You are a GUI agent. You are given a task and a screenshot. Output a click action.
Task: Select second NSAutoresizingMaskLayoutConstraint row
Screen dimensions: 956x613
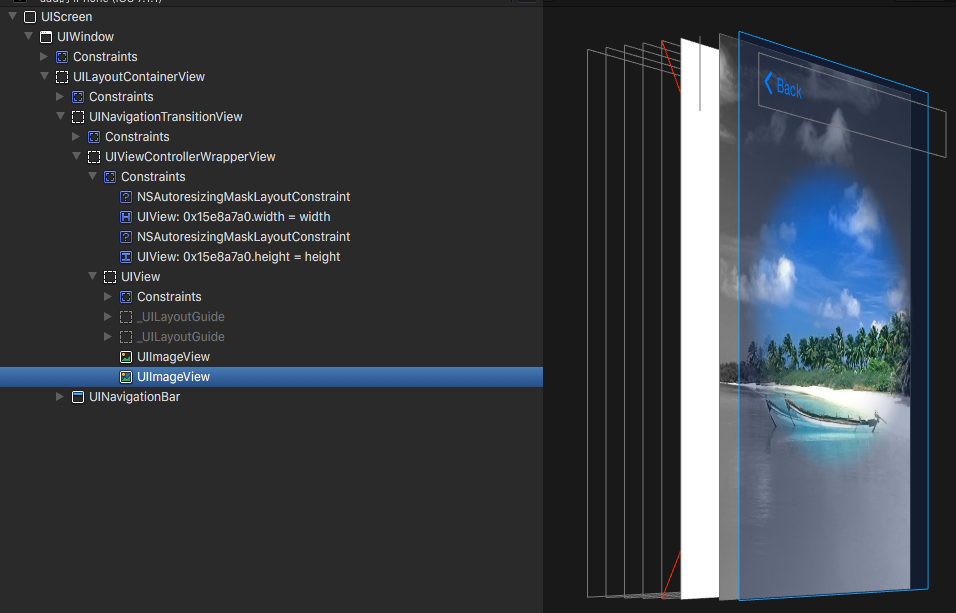click(x=243, y=237)
